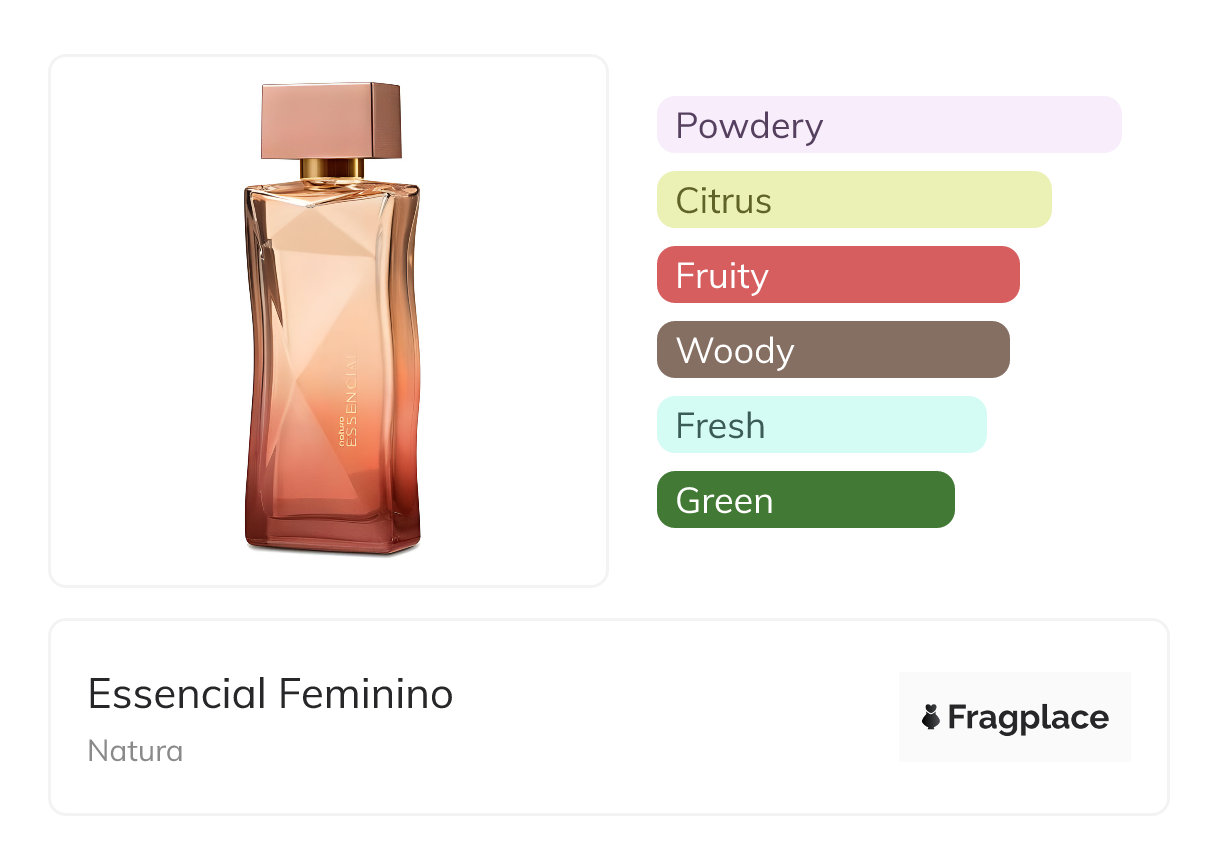Click the Citrus text label
1218x864 pixels.
point(723,201)
